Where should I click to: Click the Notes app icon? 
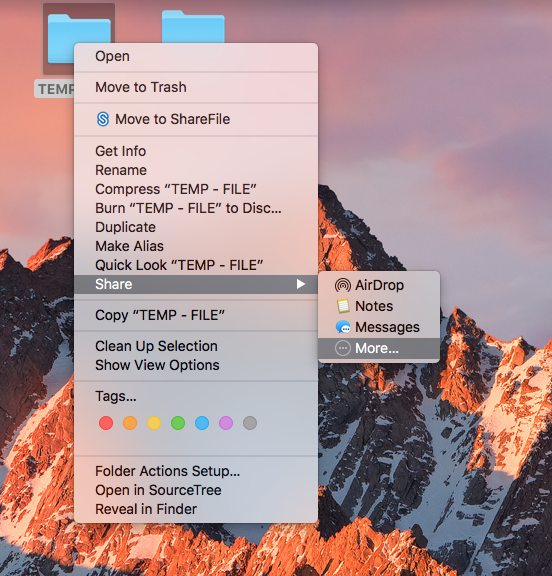pos(343,306)
